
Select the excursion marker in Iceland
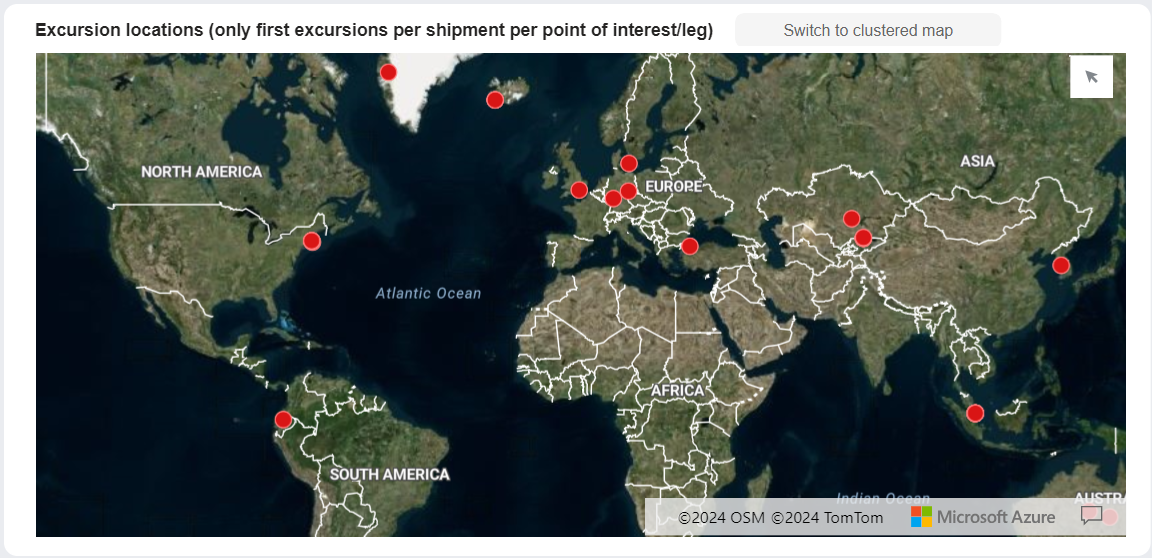click(x=495, y=99)
